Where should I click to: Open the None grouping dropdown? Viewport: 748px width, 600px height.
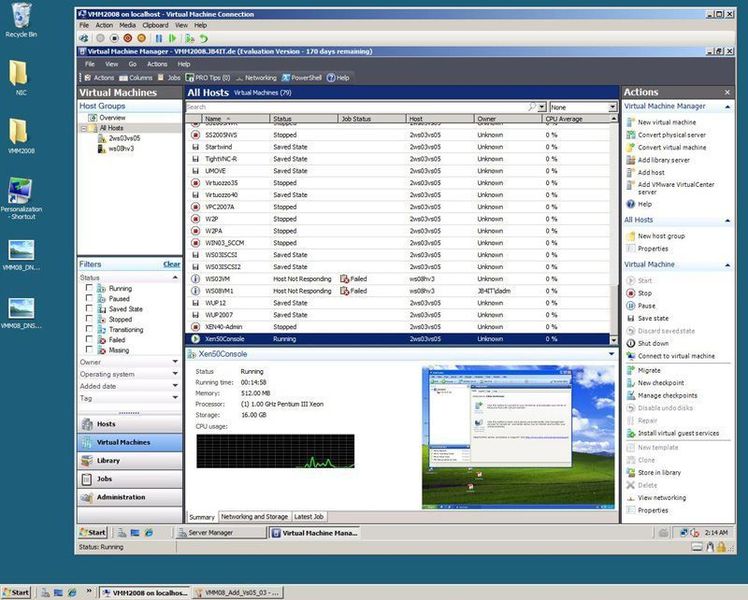613,107
